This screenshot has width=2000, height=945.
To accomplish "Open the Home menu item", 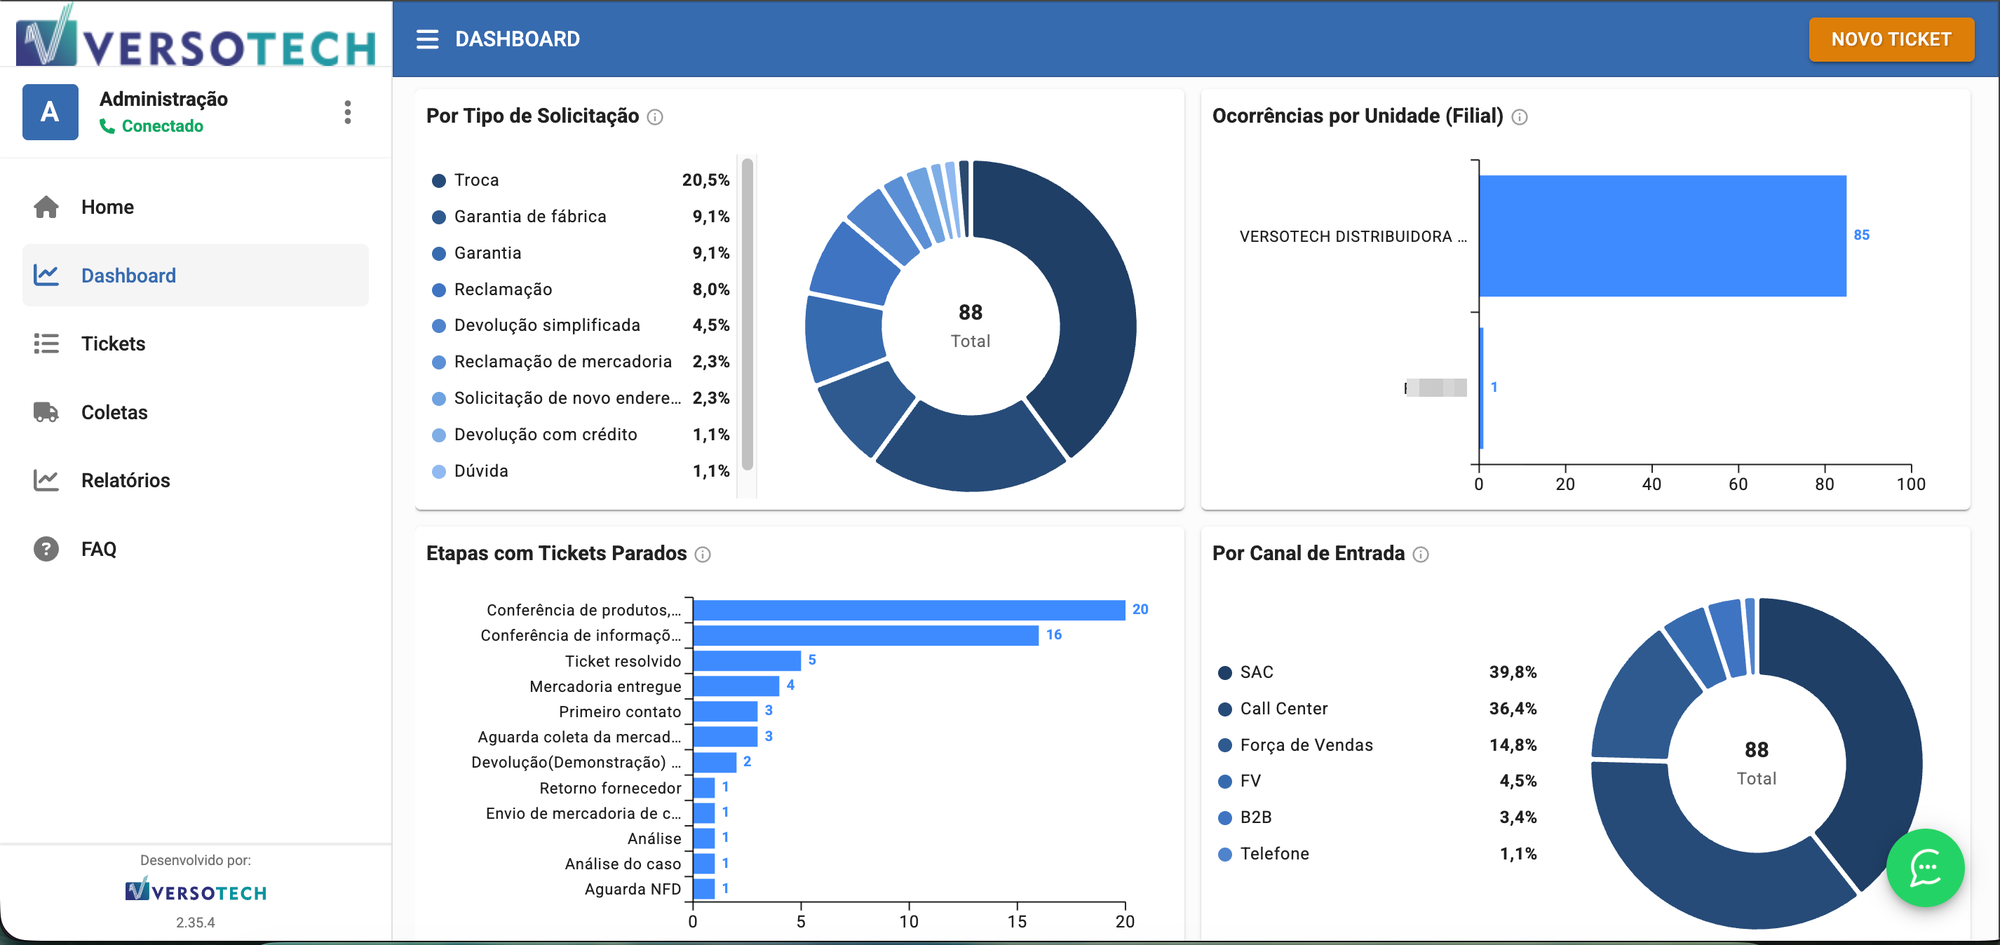I will point(195,207).
